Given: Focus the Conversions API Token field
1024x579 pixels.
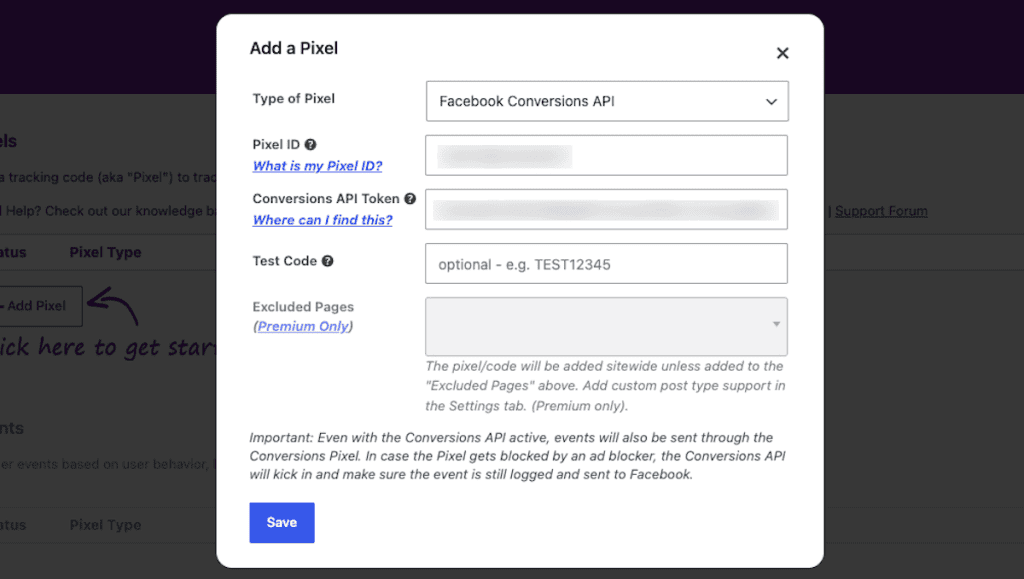Looking at the screenshot, I should pyautogui.click(x=606, y=210).
